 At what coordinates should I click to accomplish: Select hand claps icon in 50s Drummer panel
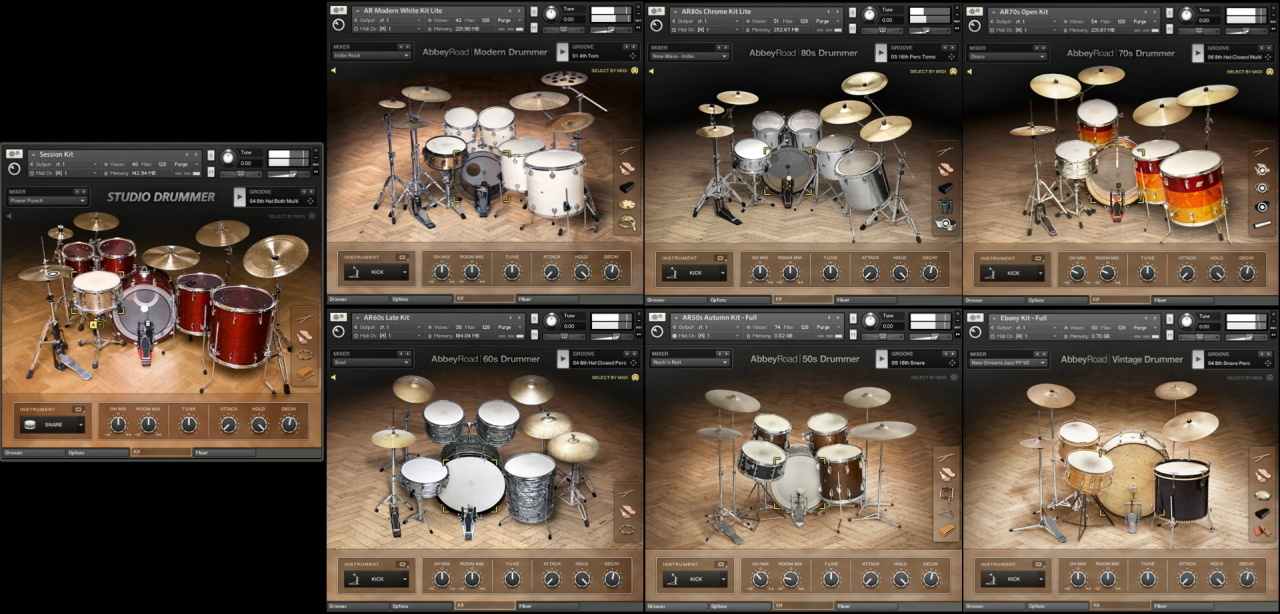point(947,474)
